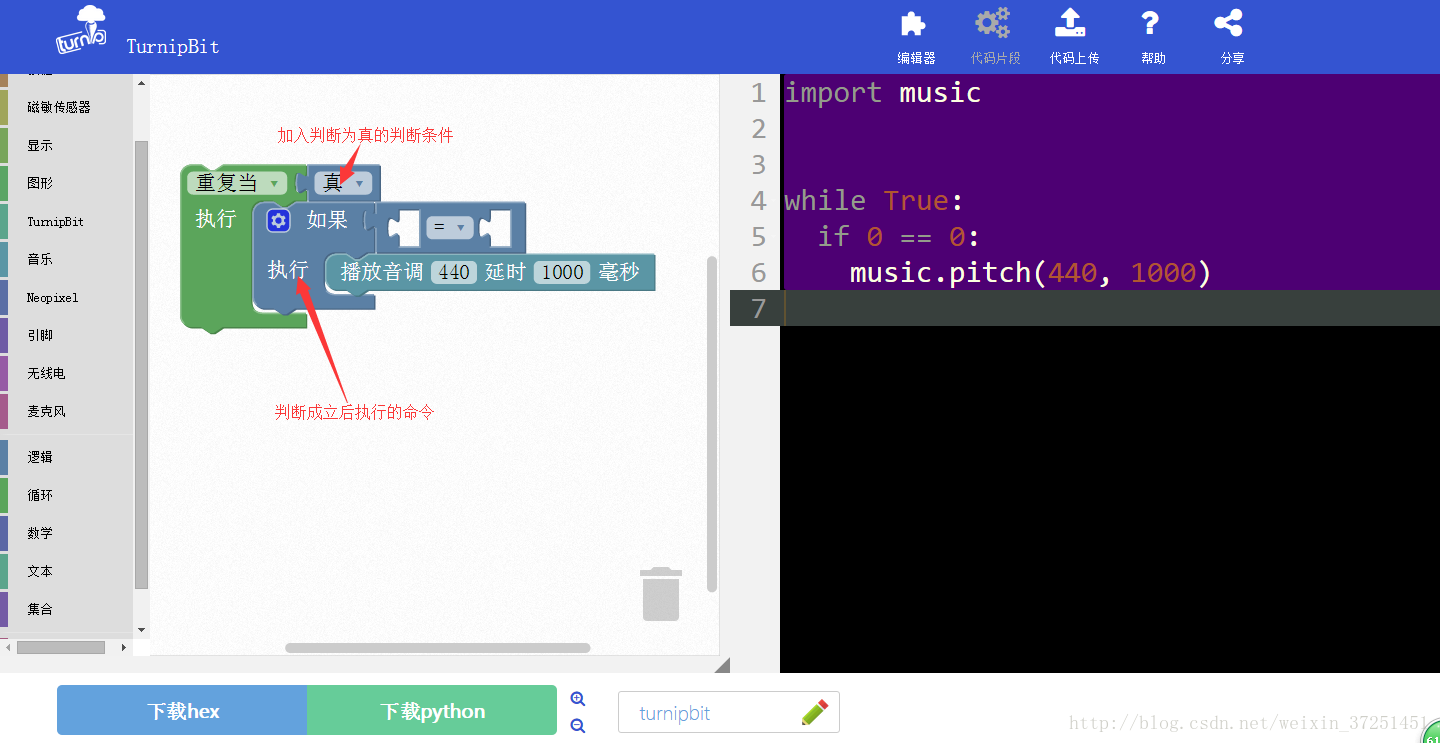1440x743 pixels.
Task: Click the toolbox vertical scrollbar thumb
Action: click(x=141, y=364)
